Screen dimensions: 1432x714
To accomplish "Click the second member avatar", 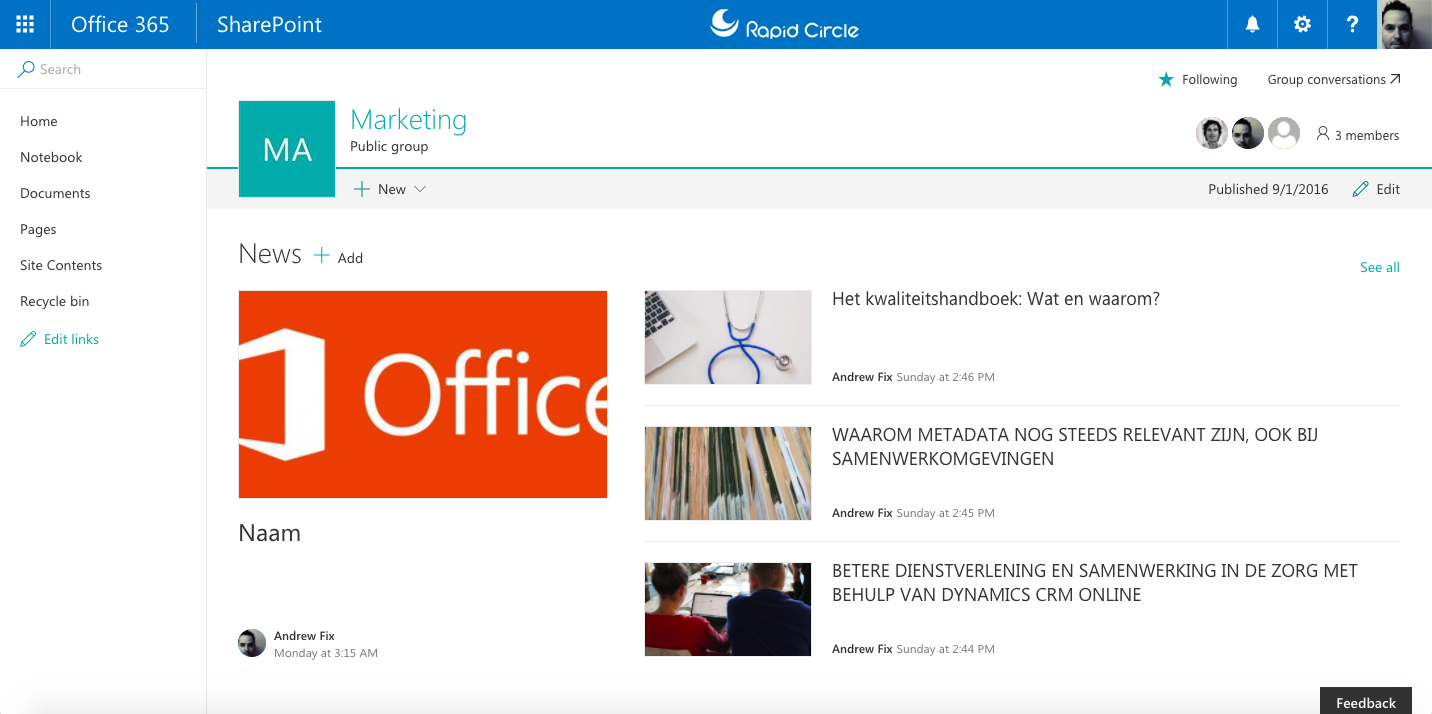I will click(1248, 133).
